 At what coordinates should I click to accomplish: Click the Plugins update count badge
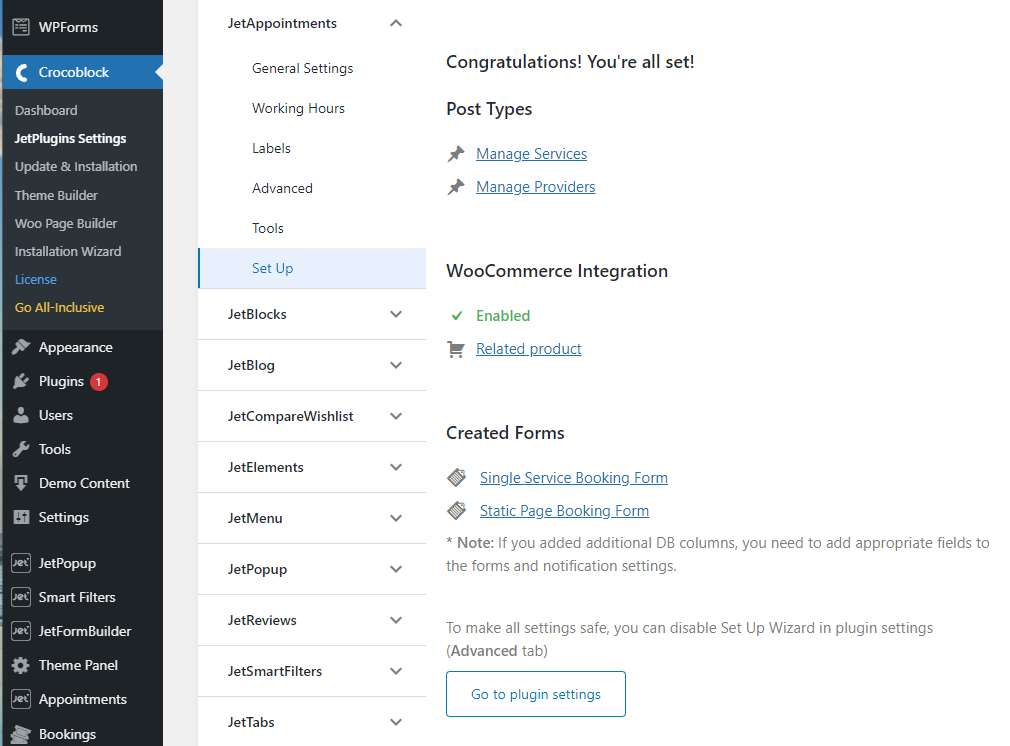99,381
